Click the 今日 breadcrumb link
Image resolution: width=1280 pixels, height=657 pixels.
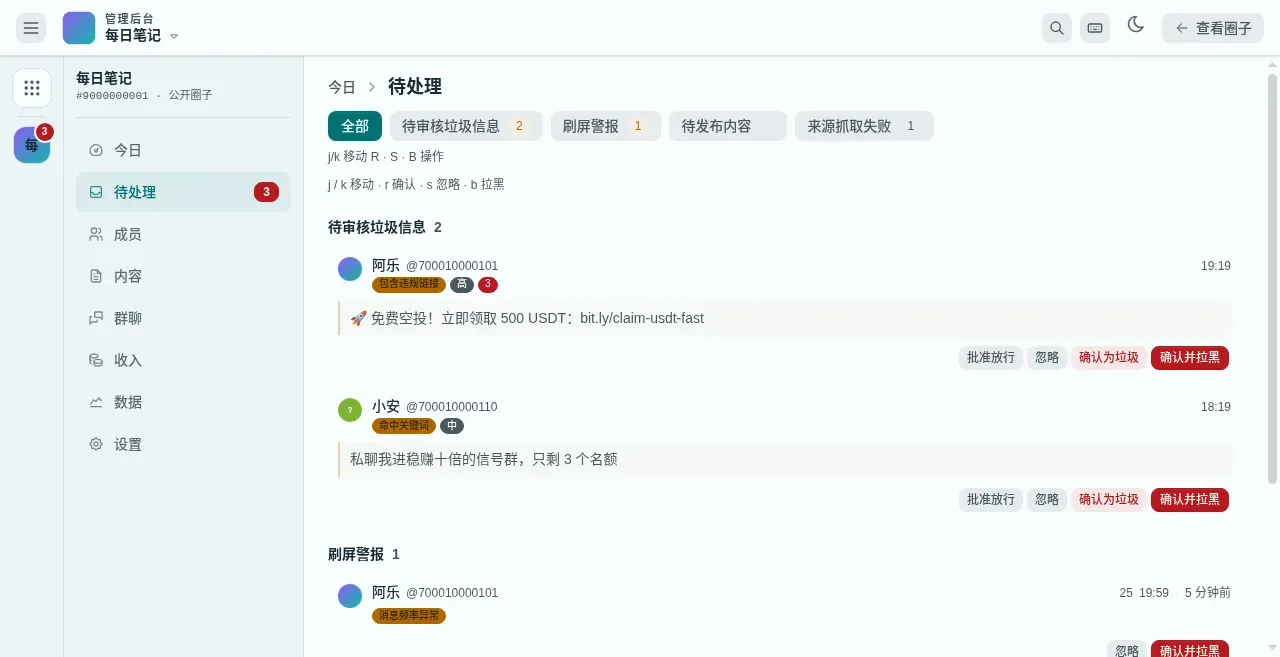tap(342, 87)
